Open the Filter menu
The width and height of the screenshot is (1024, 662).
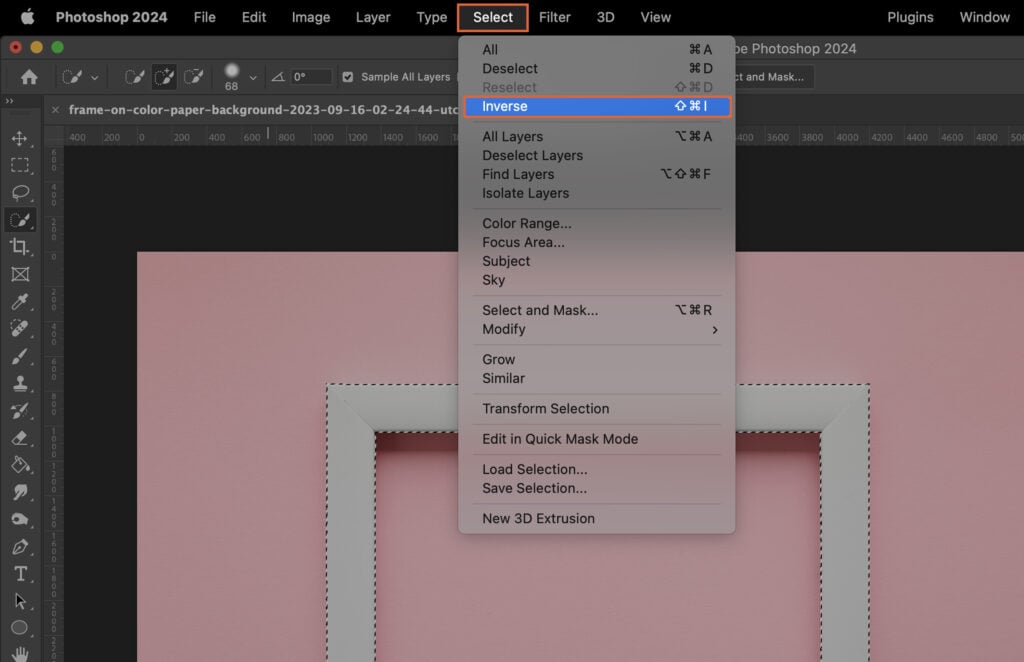coord(554,17)
